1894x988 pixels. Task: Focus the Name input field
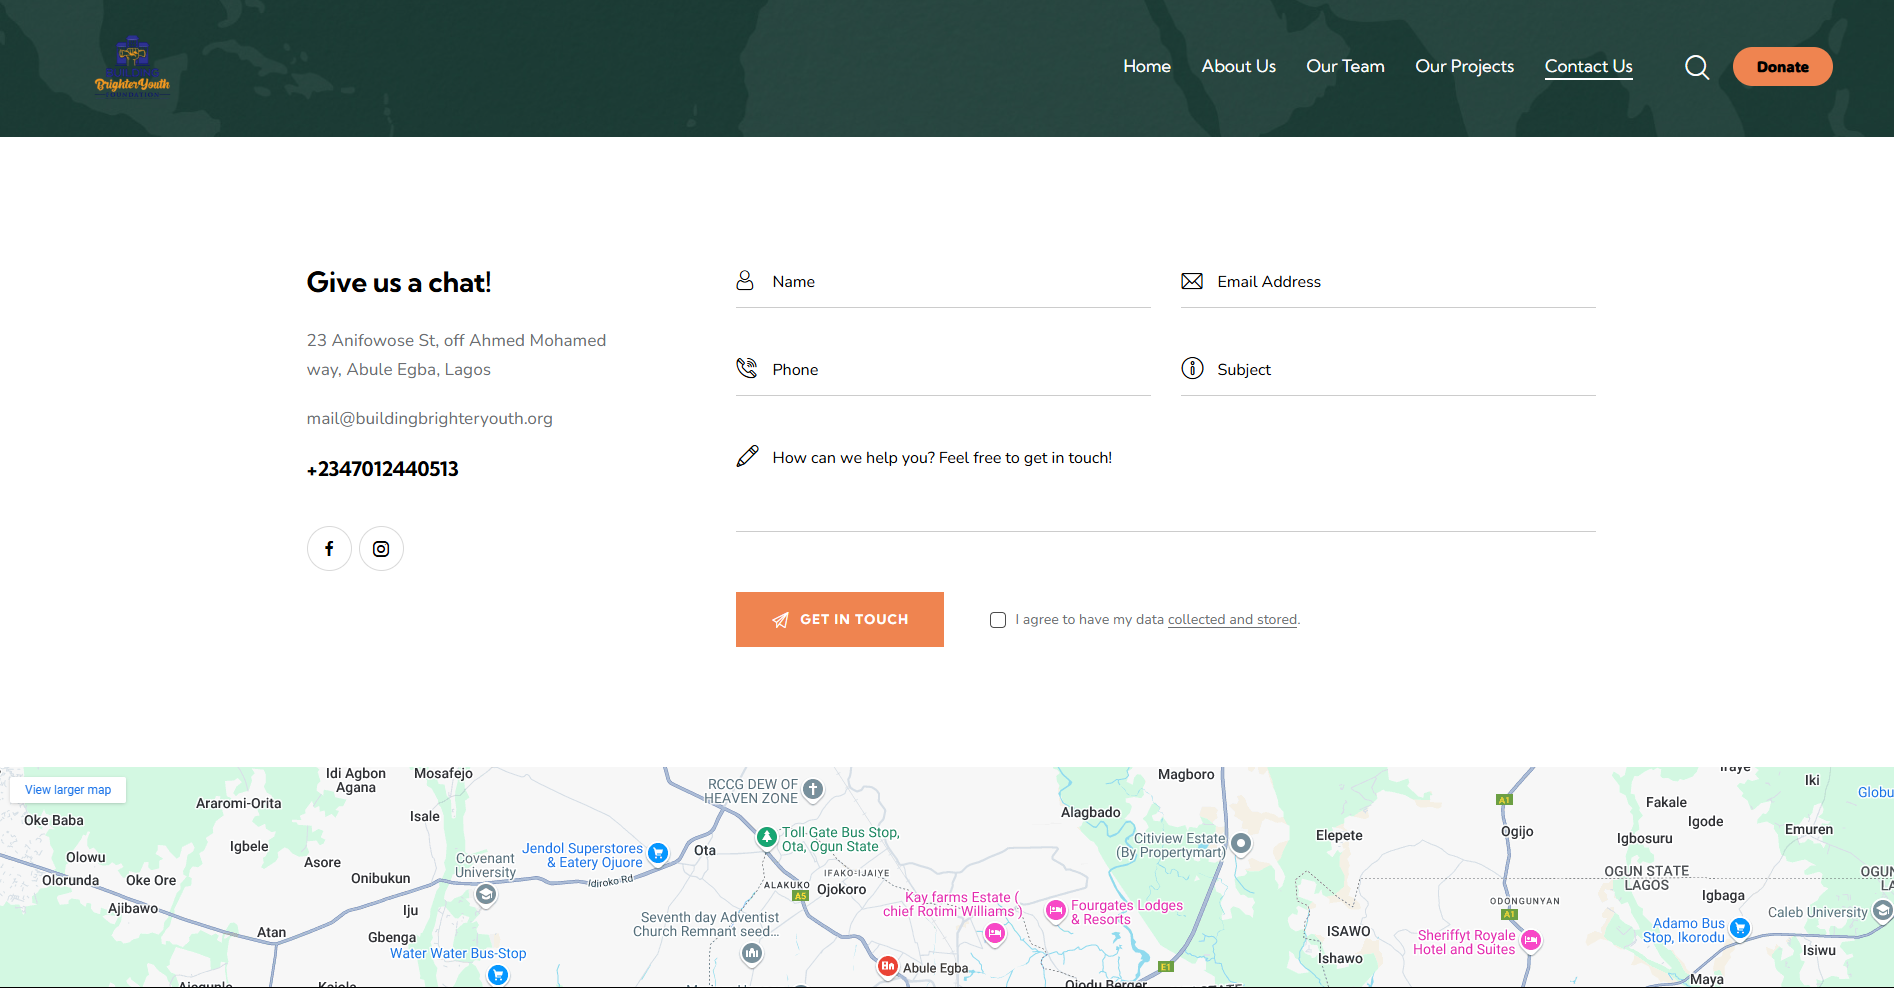[958, 282]
